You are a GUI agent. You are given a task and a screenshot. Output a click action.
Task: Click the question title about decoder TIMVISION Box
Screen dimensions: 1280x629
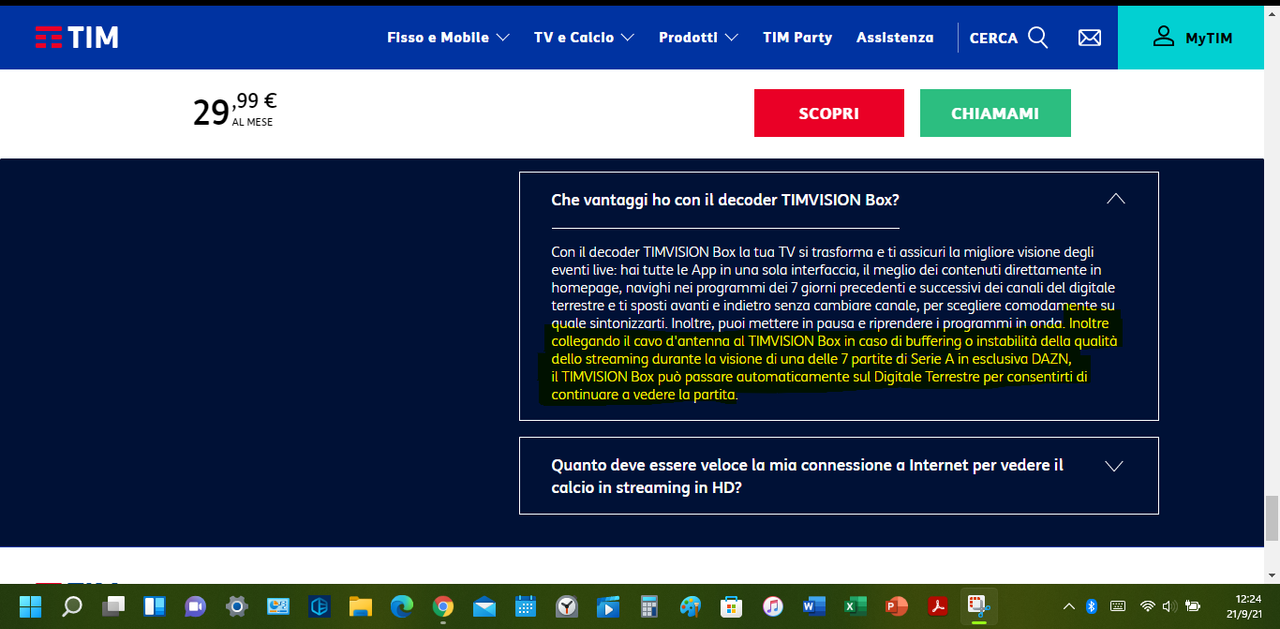tap(725, 199)
